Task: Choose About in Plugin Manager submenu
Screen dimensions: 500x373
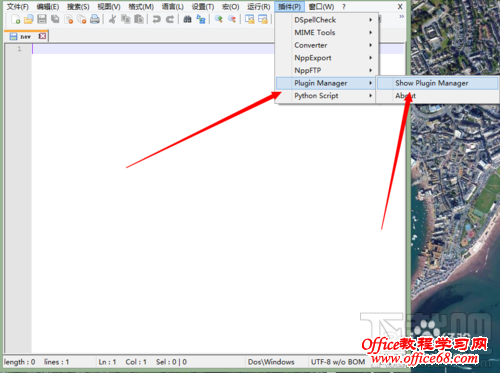Action: [x=437, y=96]
